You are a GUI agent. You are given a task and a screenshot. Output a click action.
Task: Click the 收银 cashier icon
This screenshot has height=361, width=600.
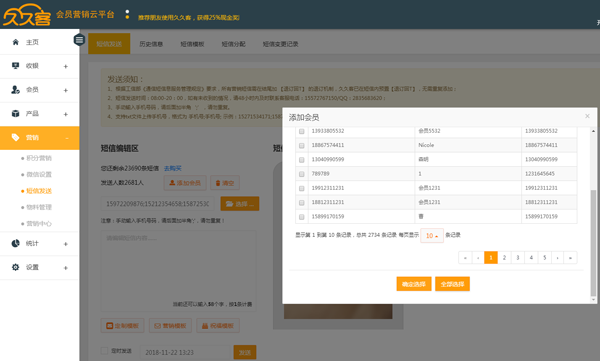pyautogui.click(x=15, y=65)
